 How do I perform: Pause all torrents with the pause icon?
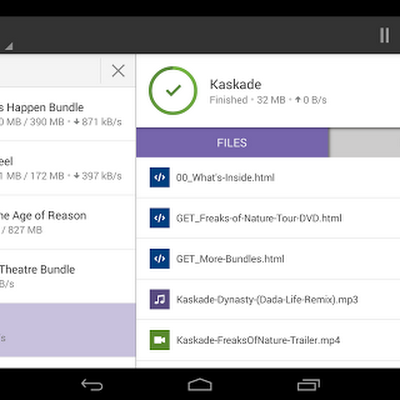384,35
